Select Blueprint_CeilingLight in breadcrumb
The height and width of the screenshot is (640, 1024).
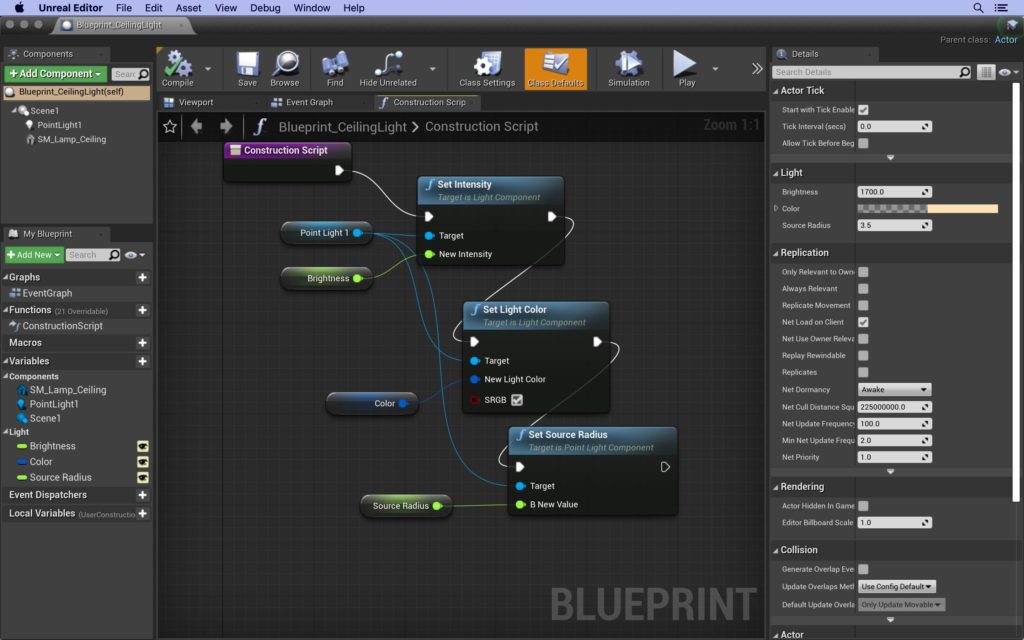coord(342,127)
